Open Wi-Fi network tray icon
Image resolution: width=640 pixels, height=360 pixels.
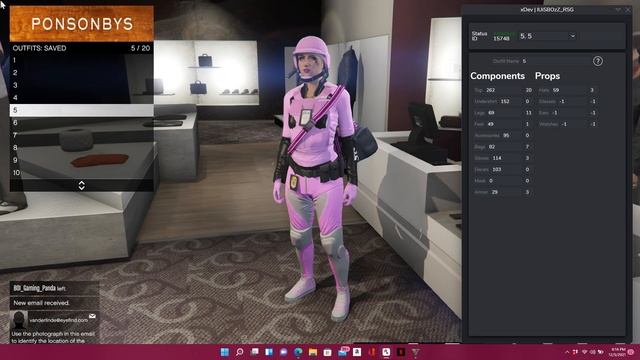click(584, 352)
